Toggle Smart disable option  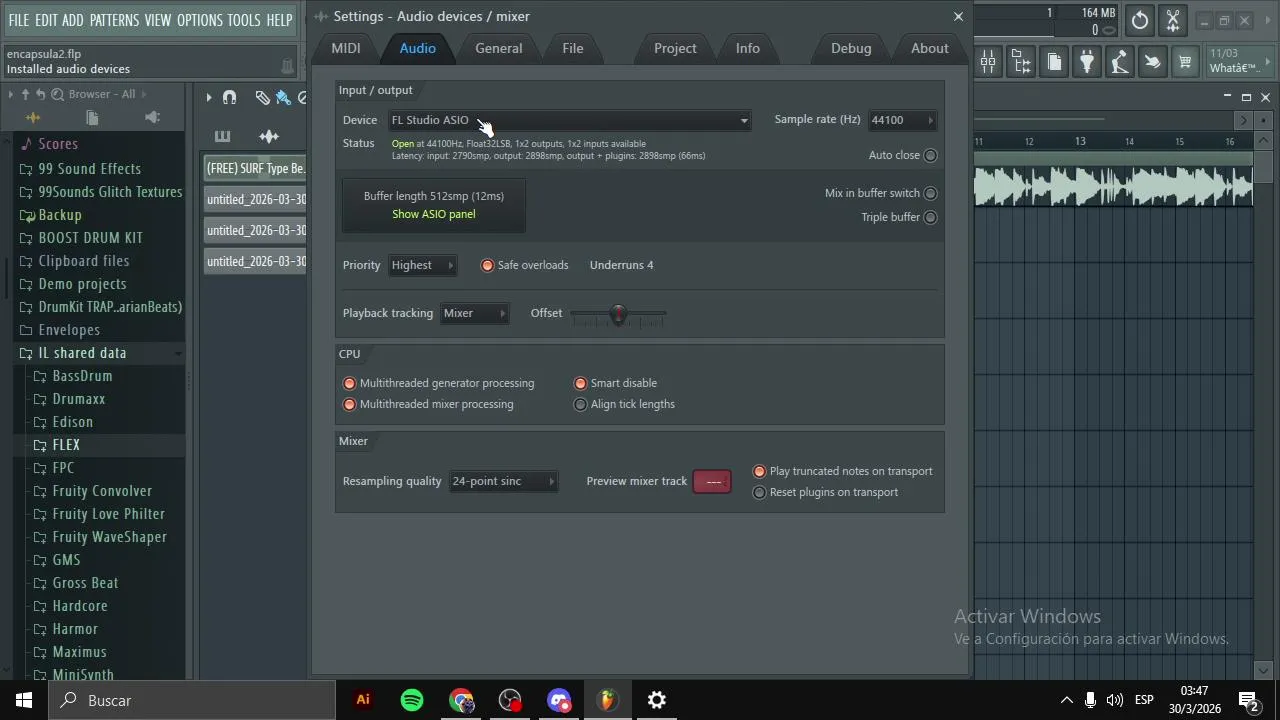pos(580,383)
